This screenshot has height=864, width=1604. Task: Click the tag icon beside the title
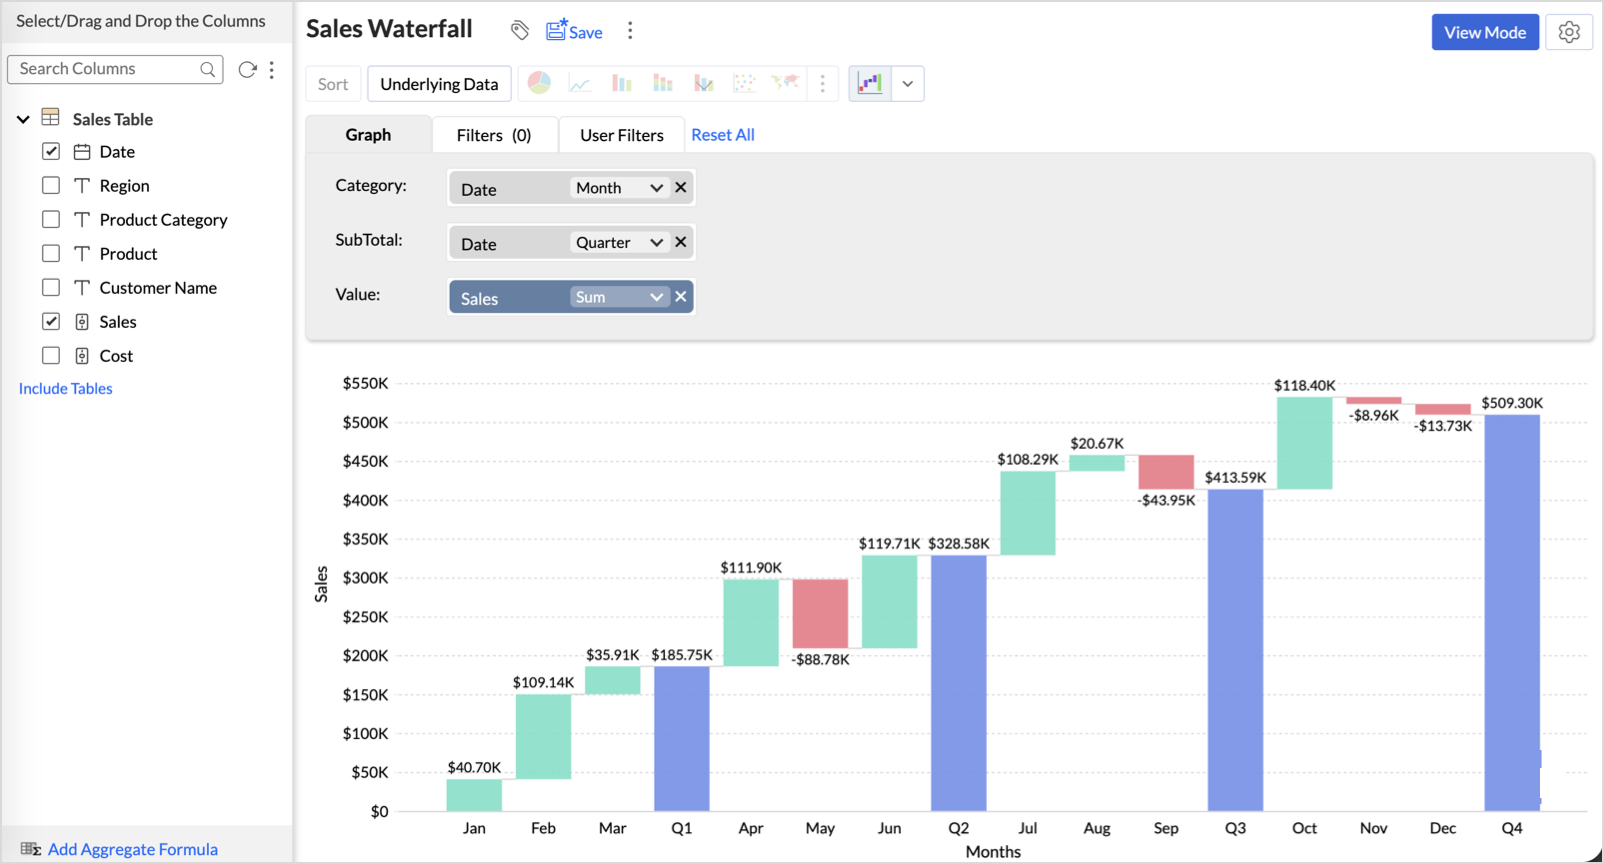pos(519,31)
